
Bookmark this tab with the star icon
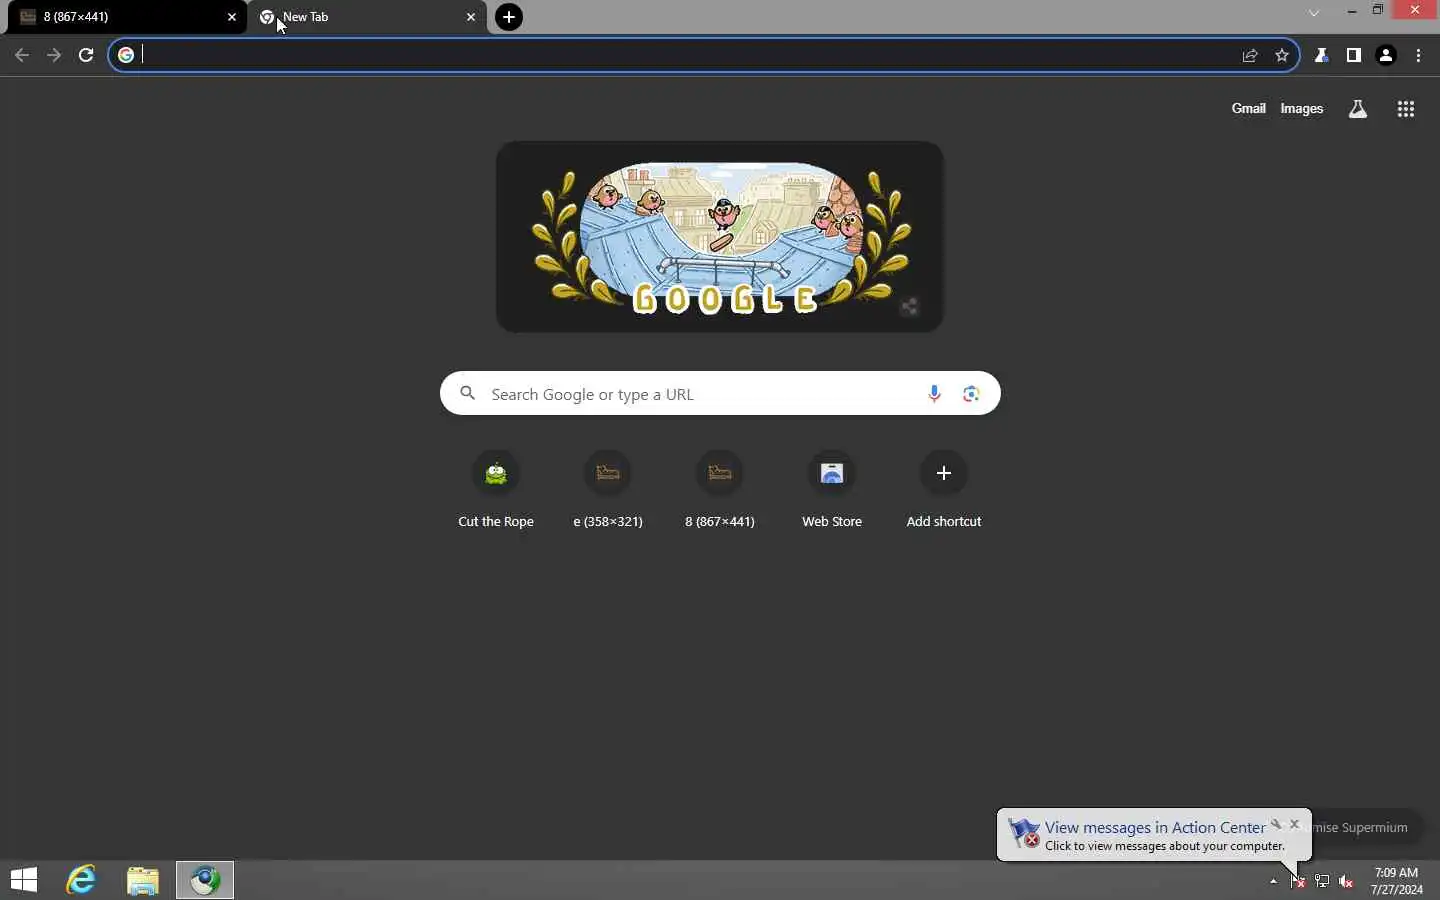pos(1282,55)
